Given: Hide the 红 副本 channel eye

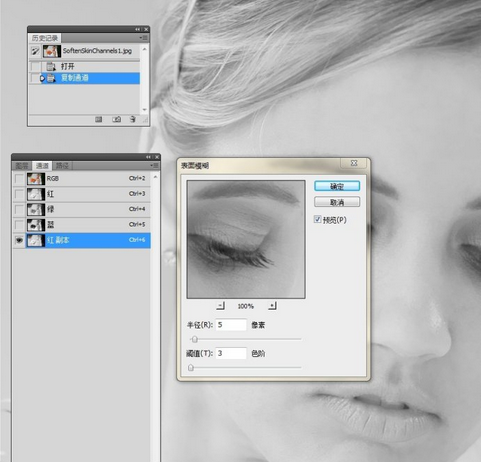Looking at the screenshot, I should pos(19,240).
